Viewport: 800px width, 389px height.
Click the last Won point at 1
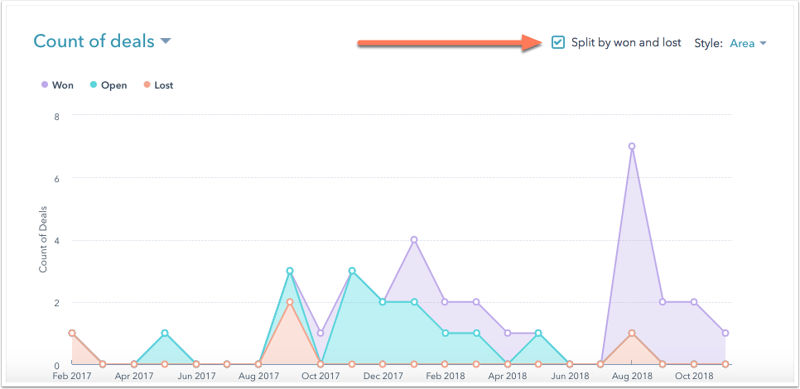(x=725, y=333)
